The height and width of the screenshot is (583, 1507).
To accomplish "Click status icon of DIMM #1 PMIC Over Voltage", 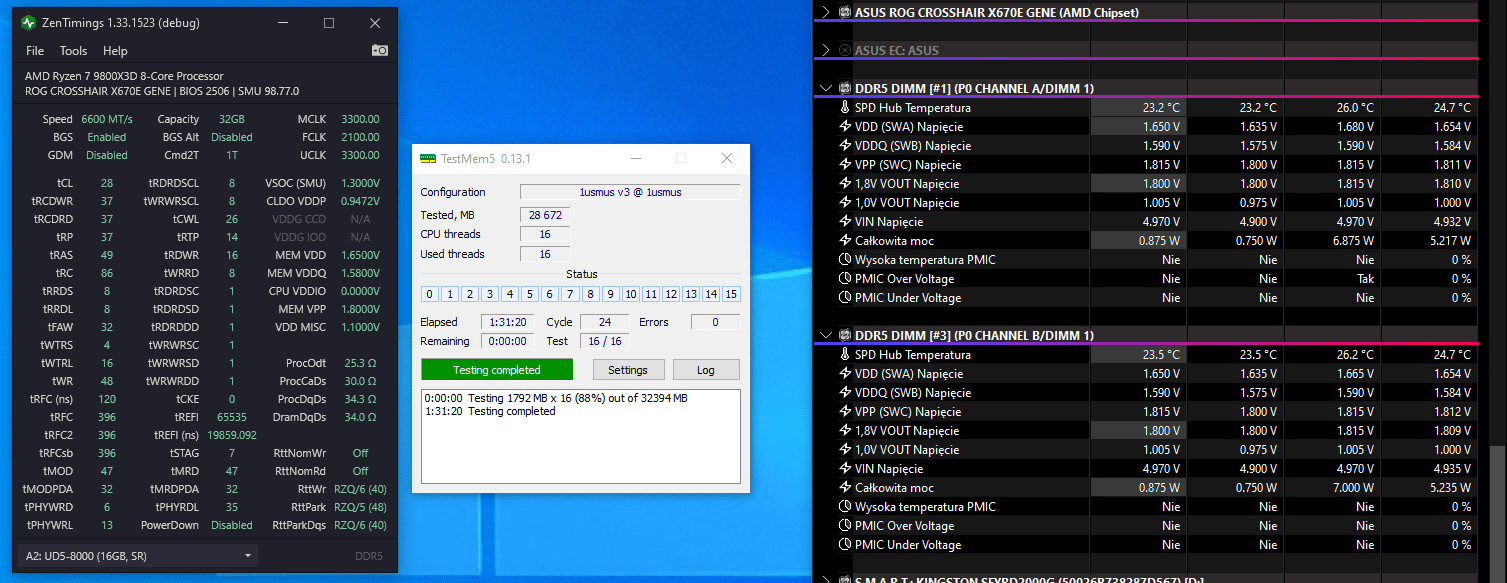I will coord(844,279).
